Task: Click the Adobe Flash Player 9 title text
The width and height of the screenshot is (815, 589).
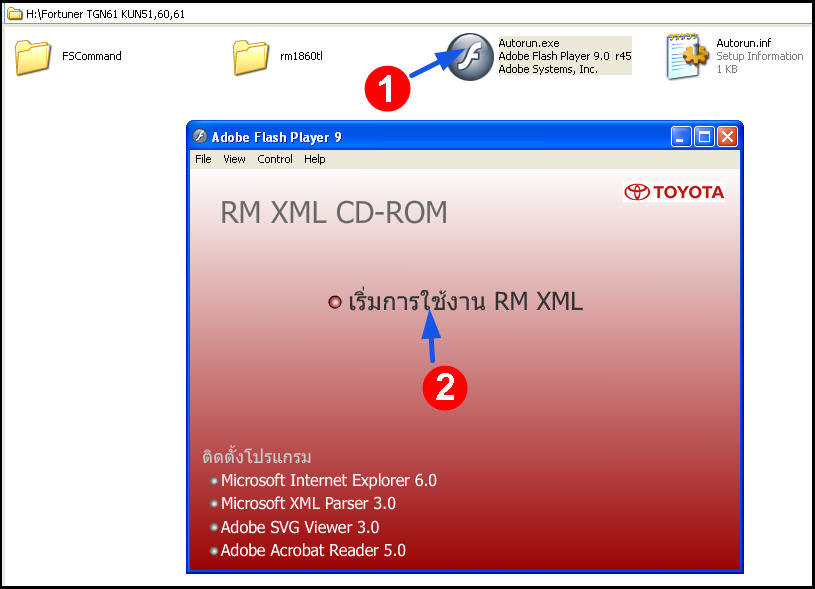Action: tap(276, 137)
